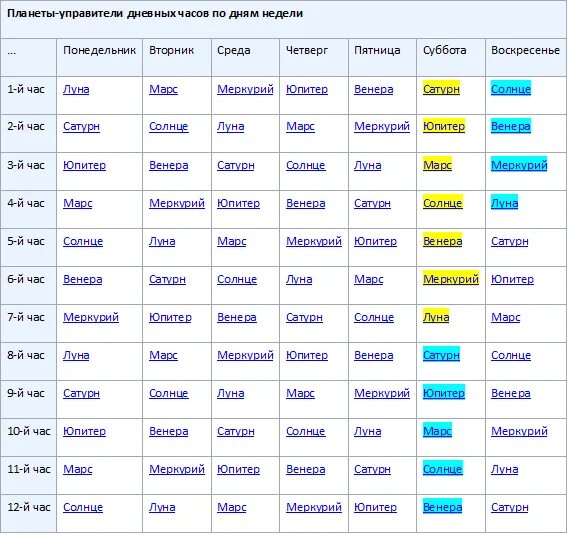
Task: Click highlighted Луна in Воскресенье 4-й час
Action: click(504, 203)
